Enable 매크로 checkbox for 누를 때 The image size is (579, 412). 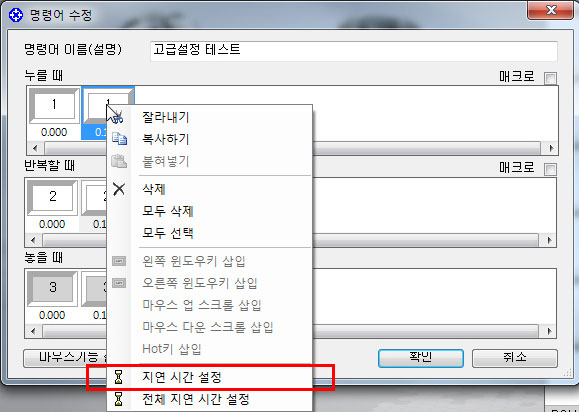pyautogui.click(x=550, y=78)
